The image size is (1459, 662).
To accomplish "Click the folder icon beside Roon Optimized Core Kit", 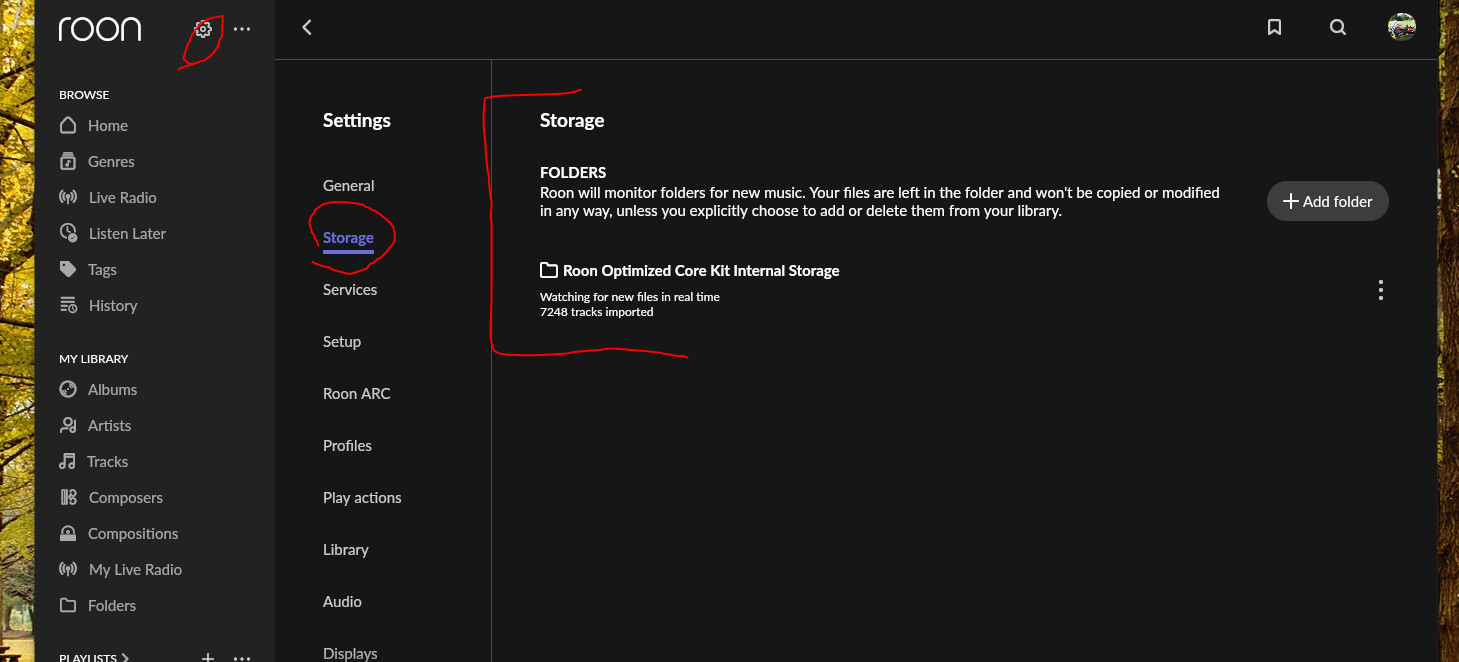I will (x=548, y=270).
